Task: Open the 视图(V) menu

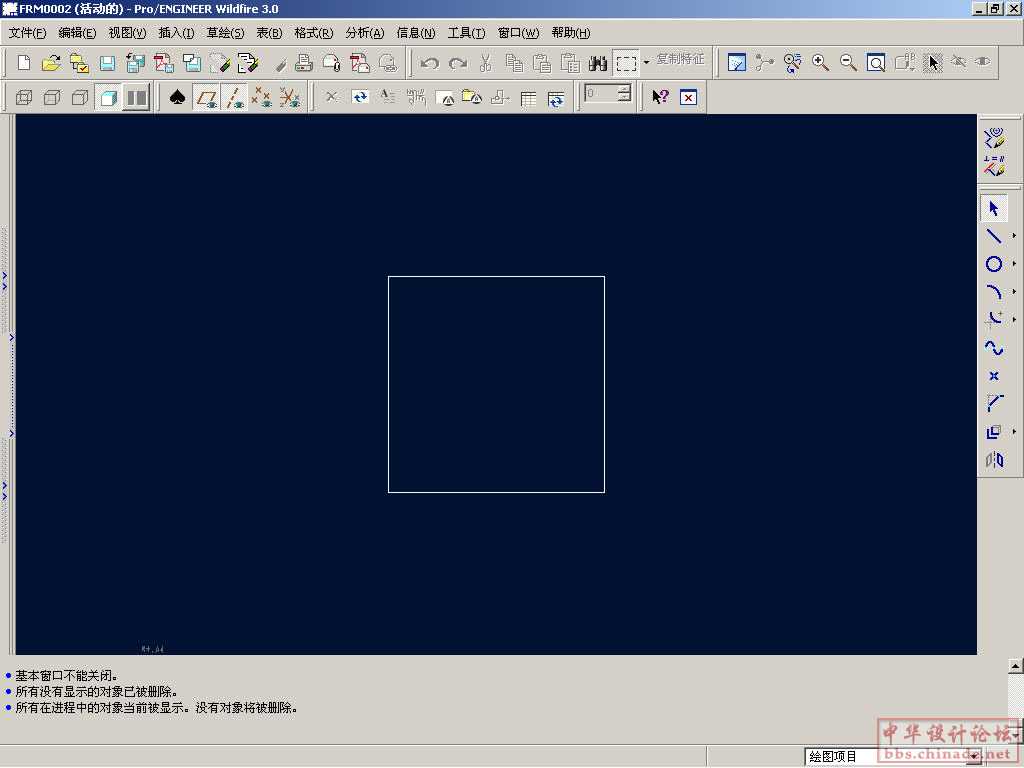Action: [127, 33]
